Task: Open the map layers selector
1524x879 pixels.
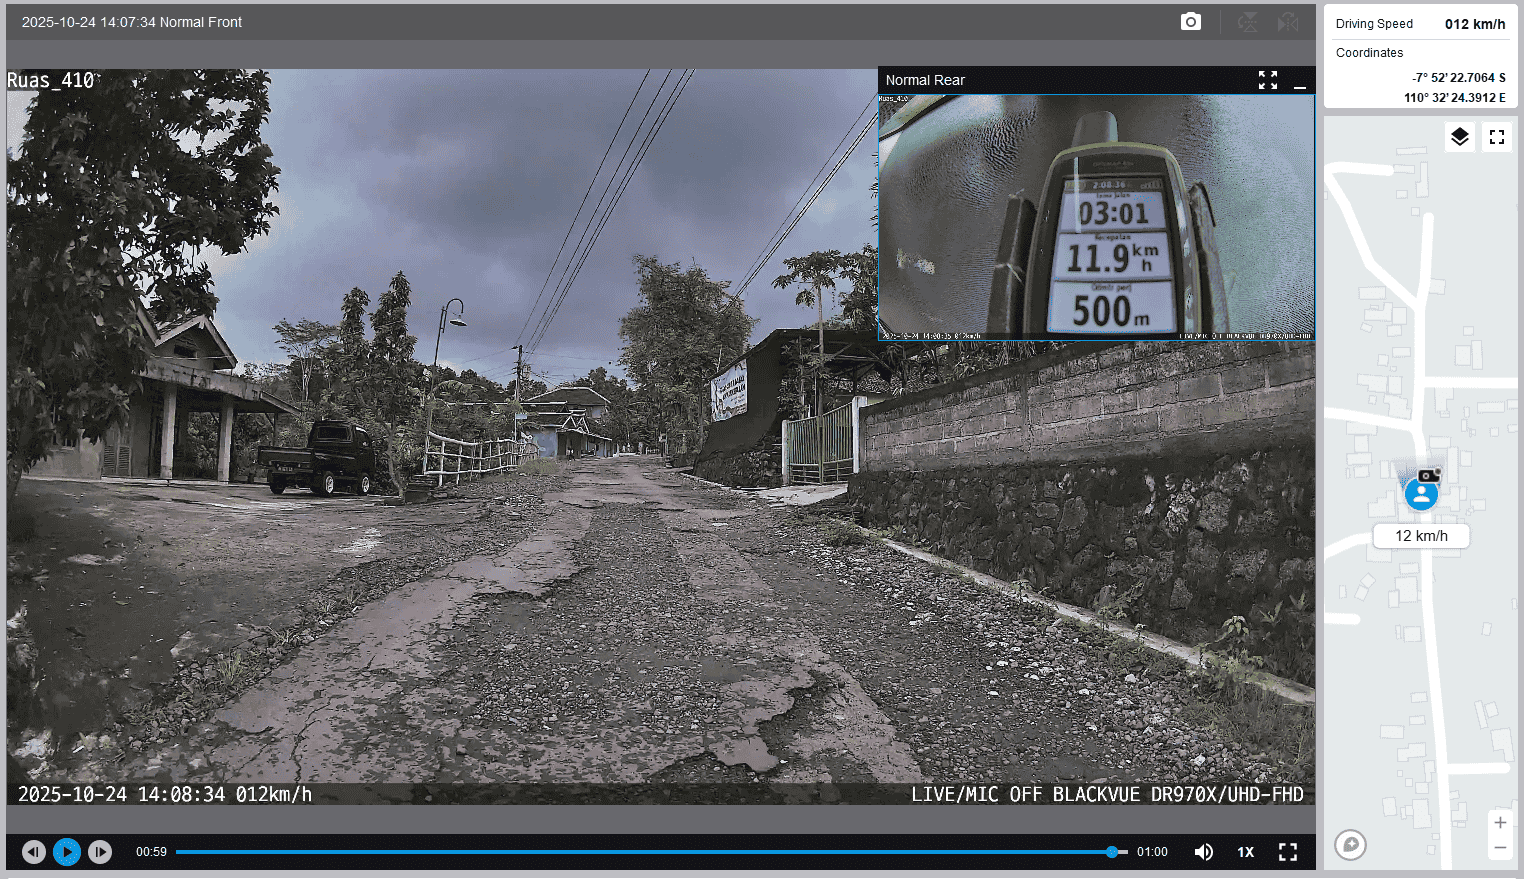Action: tap(1459, 137)
